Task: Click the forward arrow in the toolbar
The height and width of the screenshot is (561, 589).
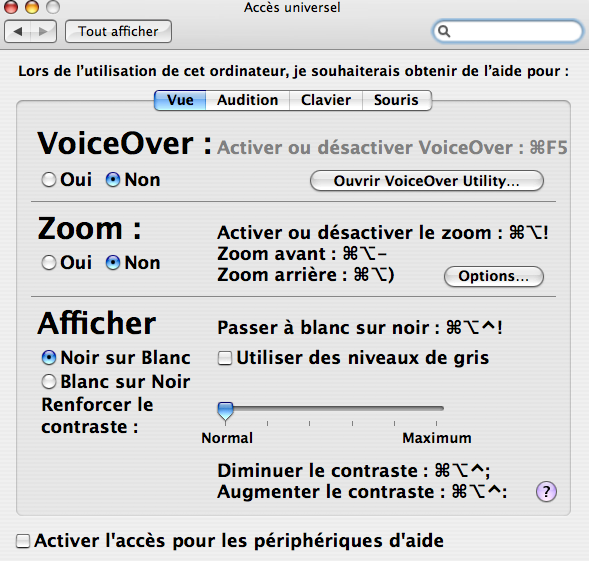Action: pos(44,32)
